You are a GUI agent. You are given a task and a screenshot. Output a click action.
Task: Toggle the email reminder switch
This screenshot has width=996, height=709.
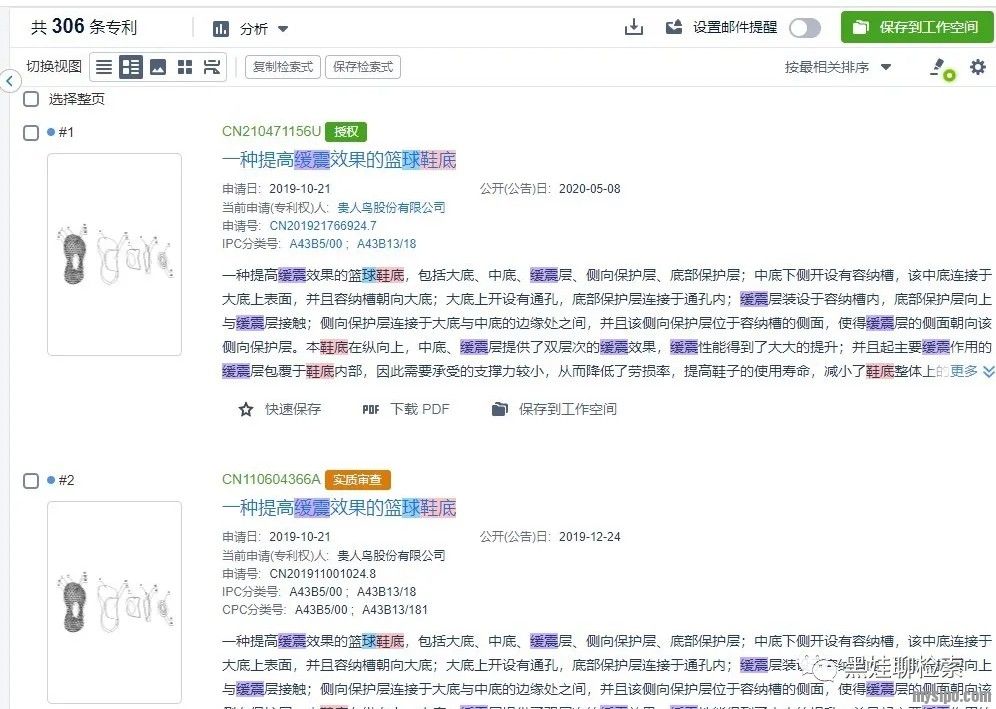(x=804, y=28)
